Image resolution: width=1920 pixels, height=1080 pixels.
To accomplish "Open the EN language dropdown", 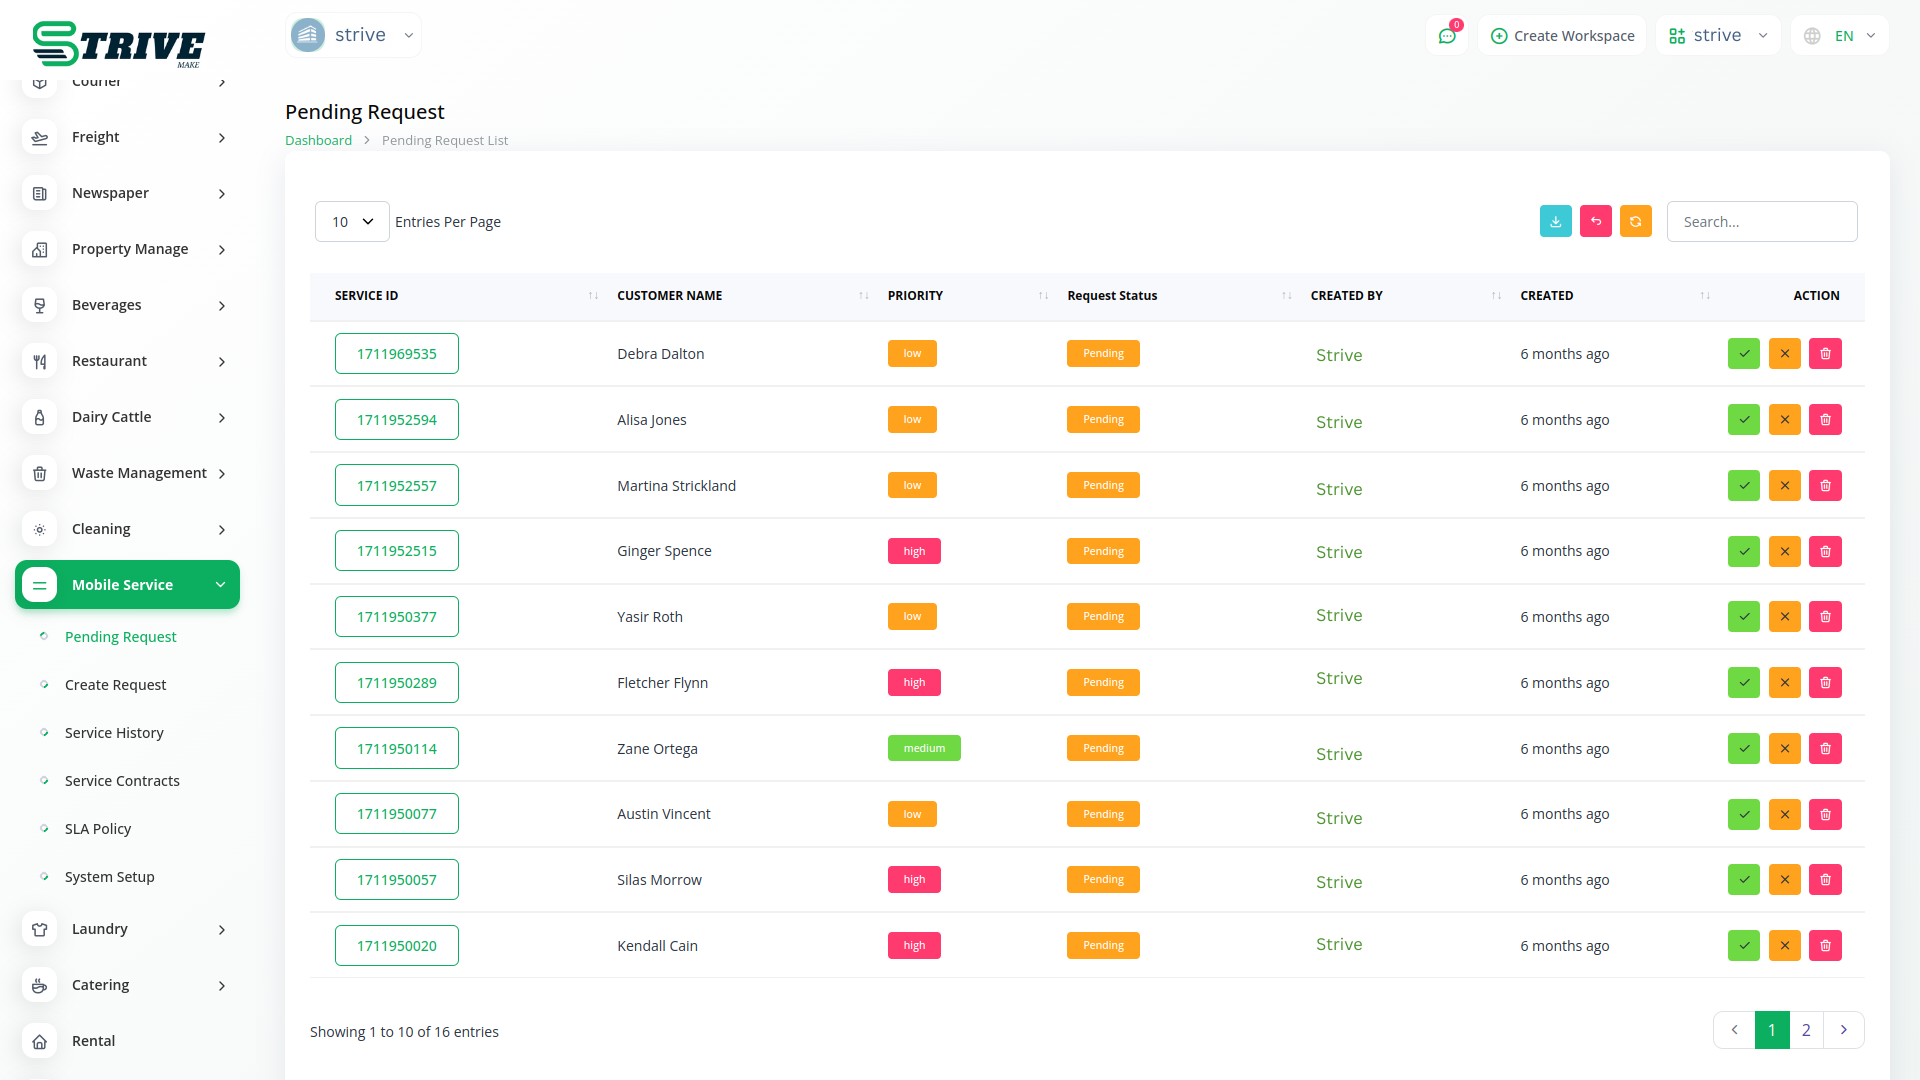I will click(x=1841, y=36).
